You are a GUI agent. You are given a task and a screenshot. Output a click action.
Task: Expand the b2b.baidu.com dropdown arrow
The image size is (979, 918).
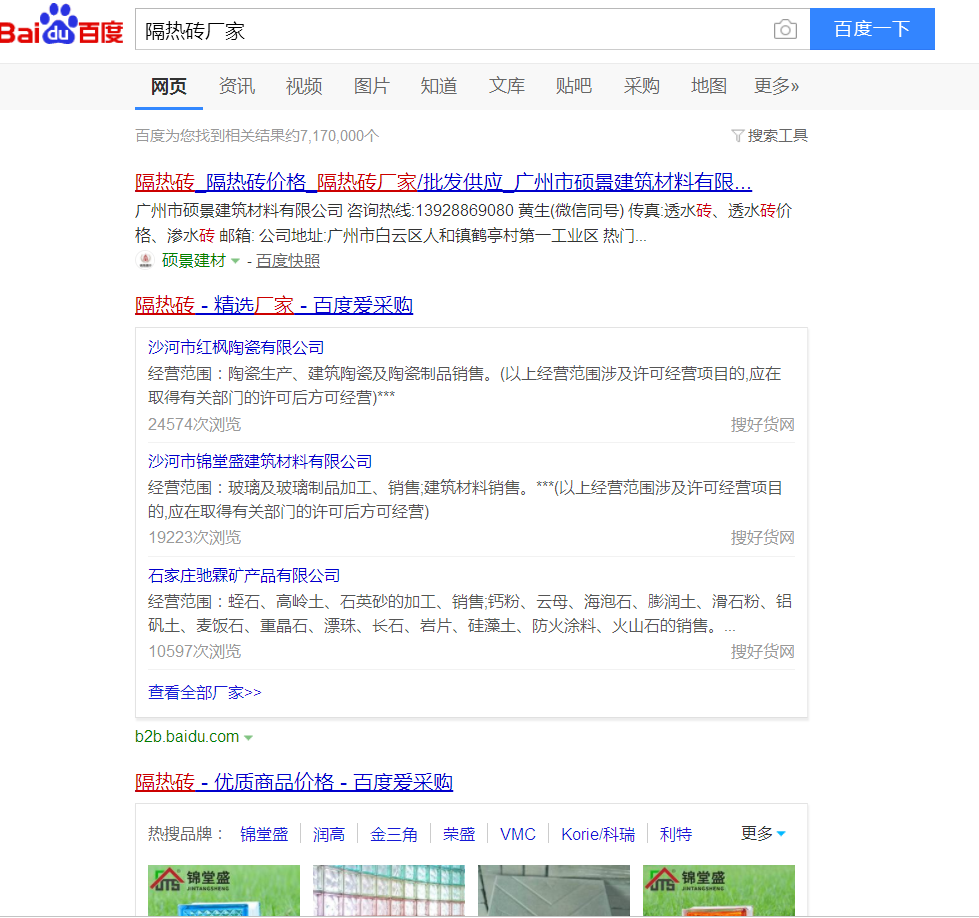coord(248,738)
